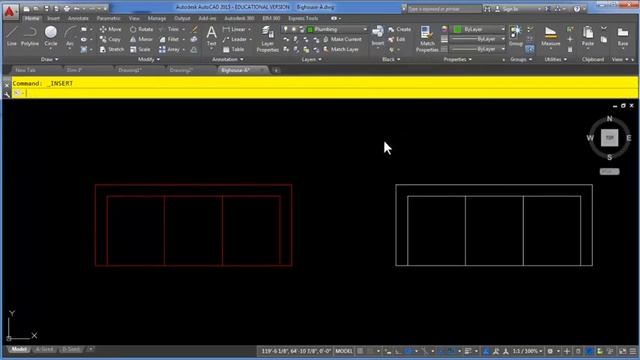Add a Leader annotation
This screenshot has width=640, height=360.
pos(235,40)
